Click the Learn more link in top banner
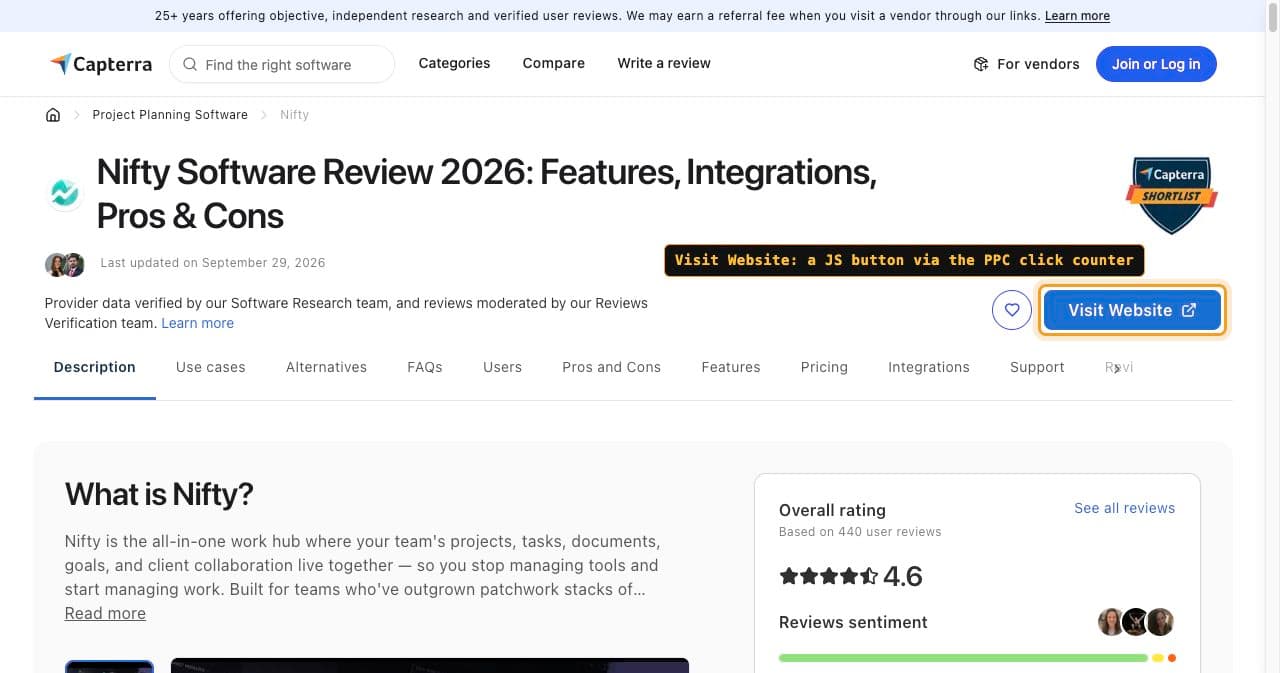 coord(1077,16)
